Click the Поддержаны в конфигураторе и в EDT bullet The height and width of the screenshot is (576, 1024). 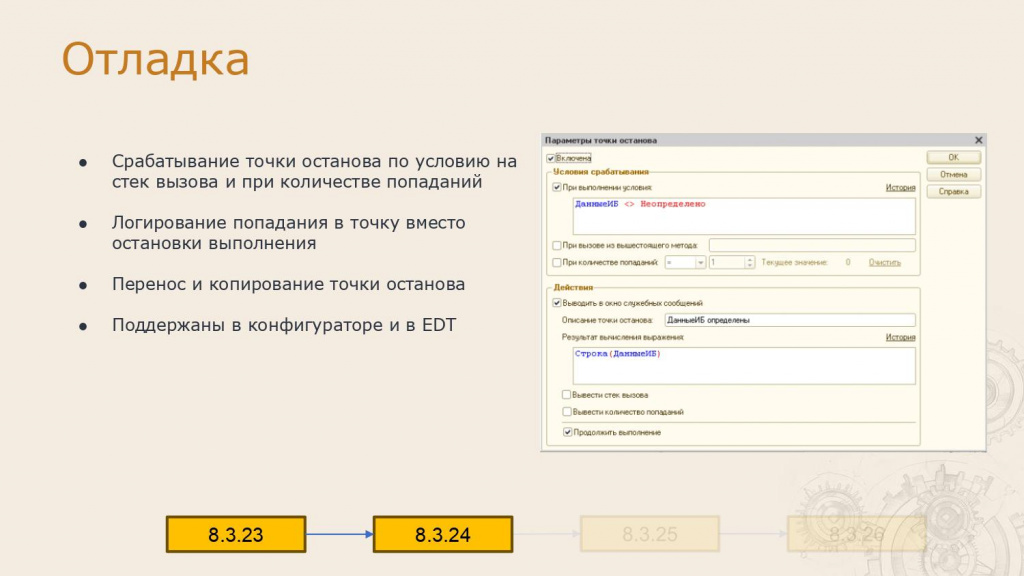283,325
